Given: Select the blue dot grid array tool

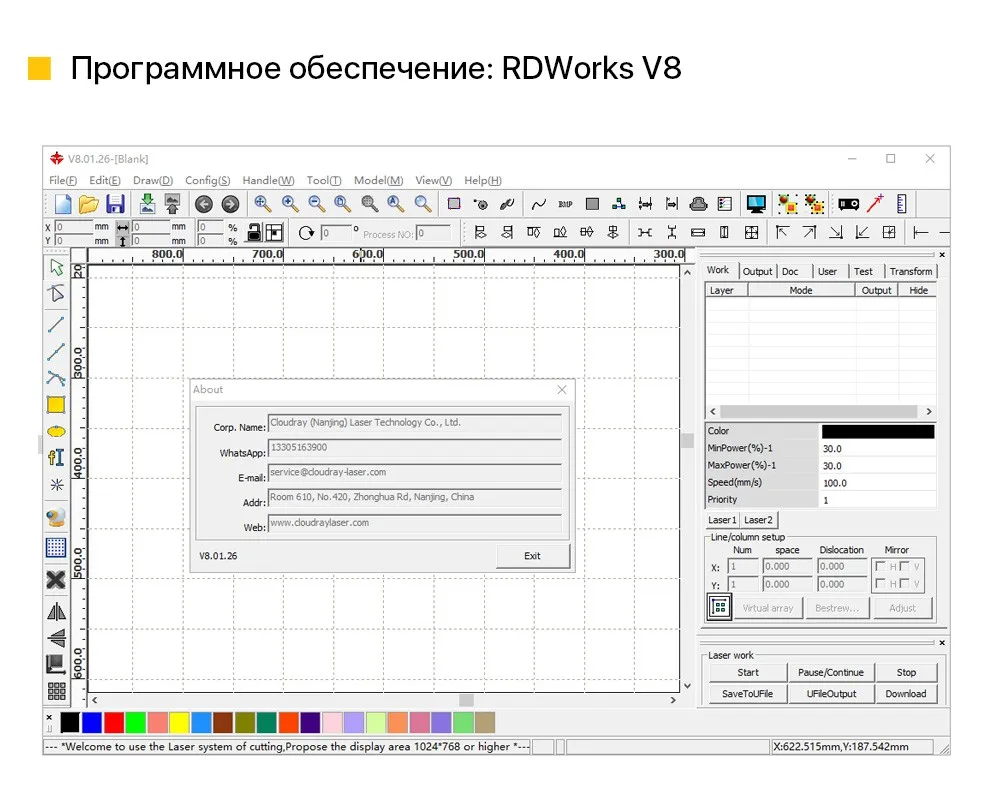Looking at the screenshot, I should pyautogui.click(x=56, y=547).
